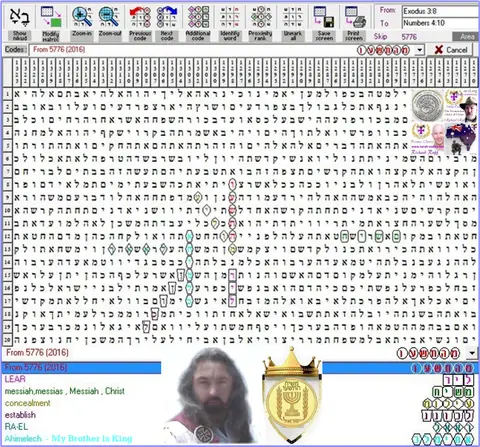Click the Zoom-in magnifier icon
The width and height of the screenshot is (480, 447).
click(x=82, y=17)
